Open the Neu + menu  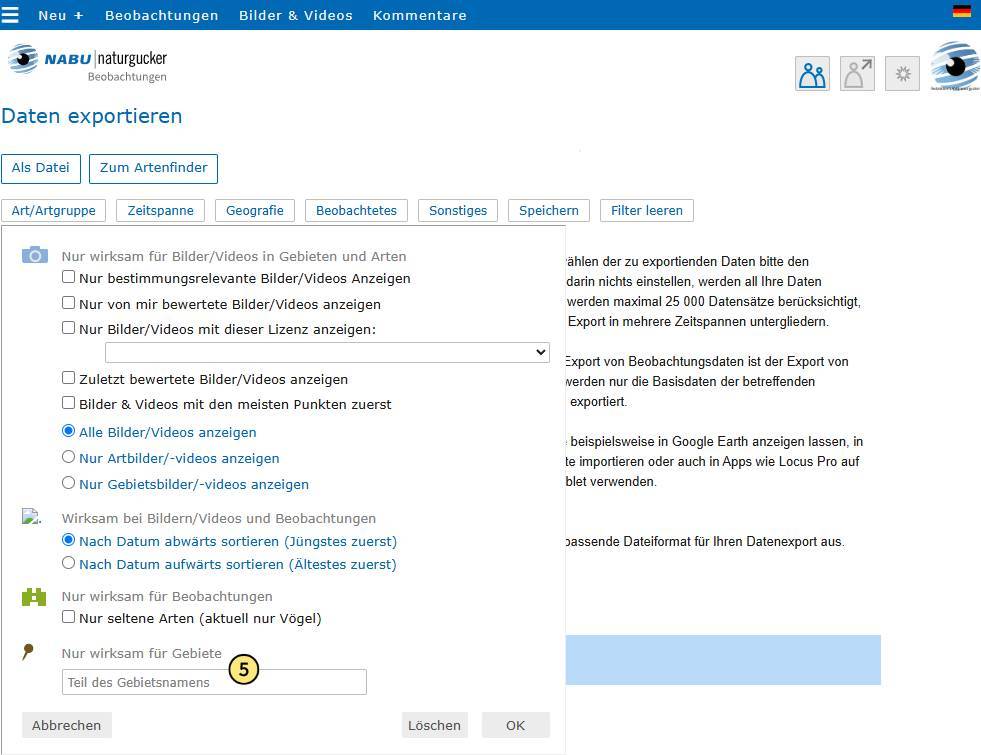[x=61, y=15]
